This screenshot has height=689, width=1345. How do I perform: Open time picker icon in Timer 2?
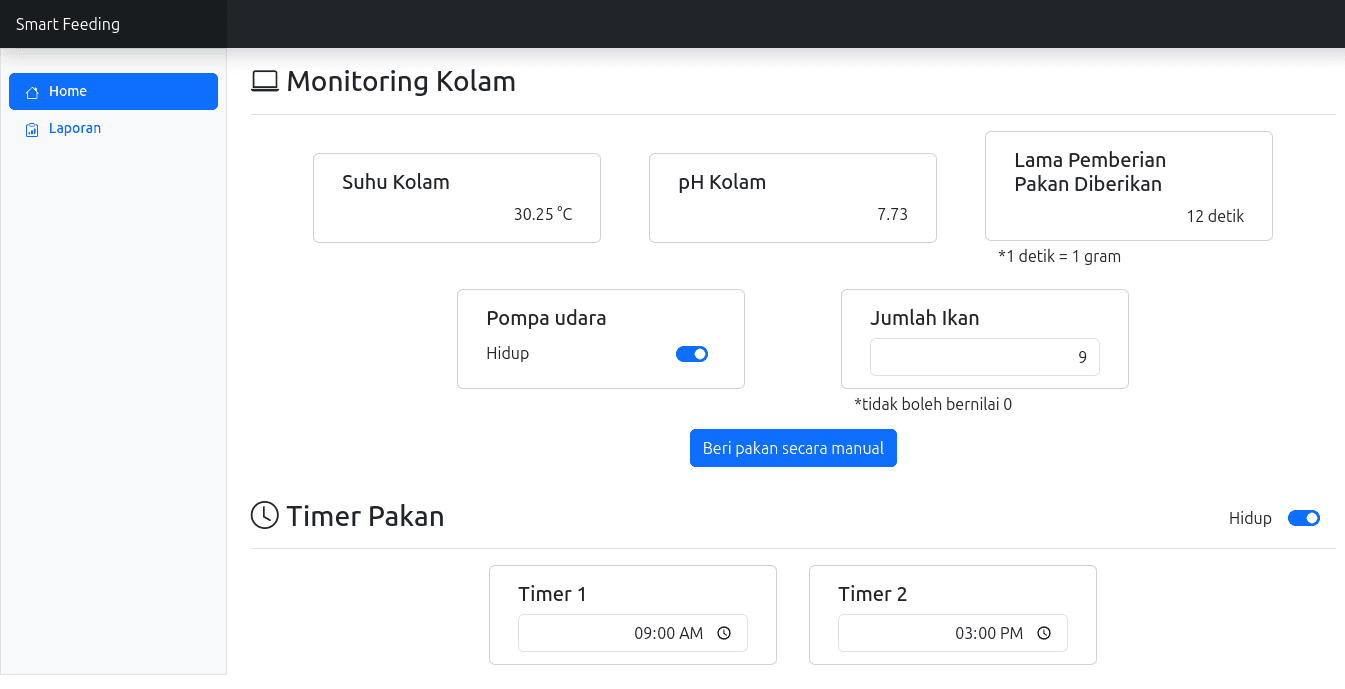click(1044, 633)
